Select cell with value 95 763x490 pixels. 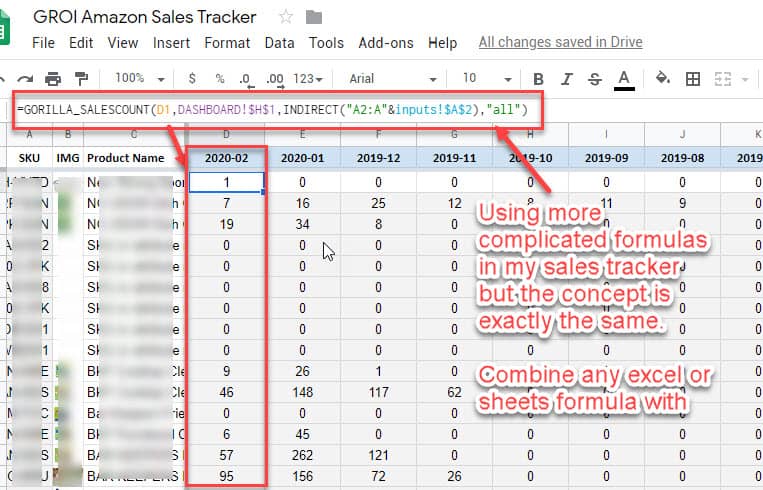tap(226, 476)
